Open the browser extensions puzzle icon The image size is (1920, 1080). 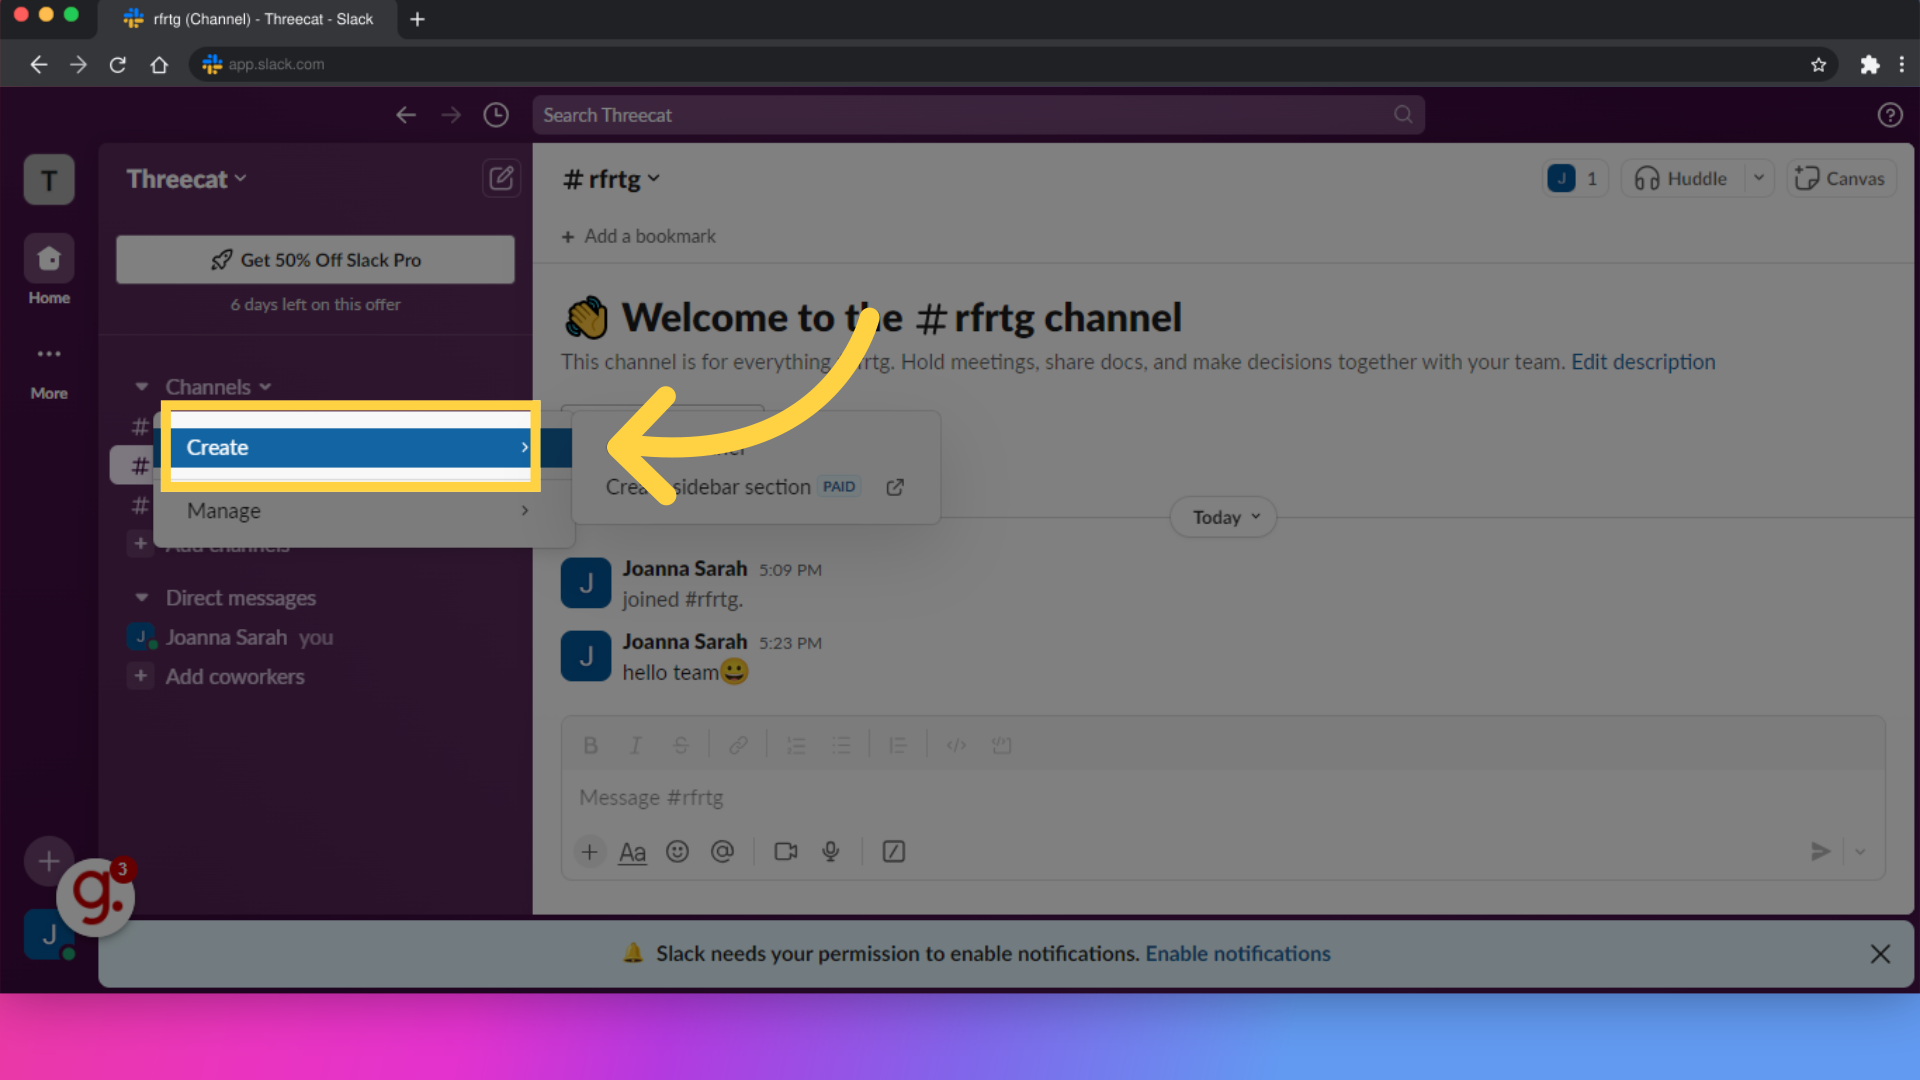point(1869,64)
